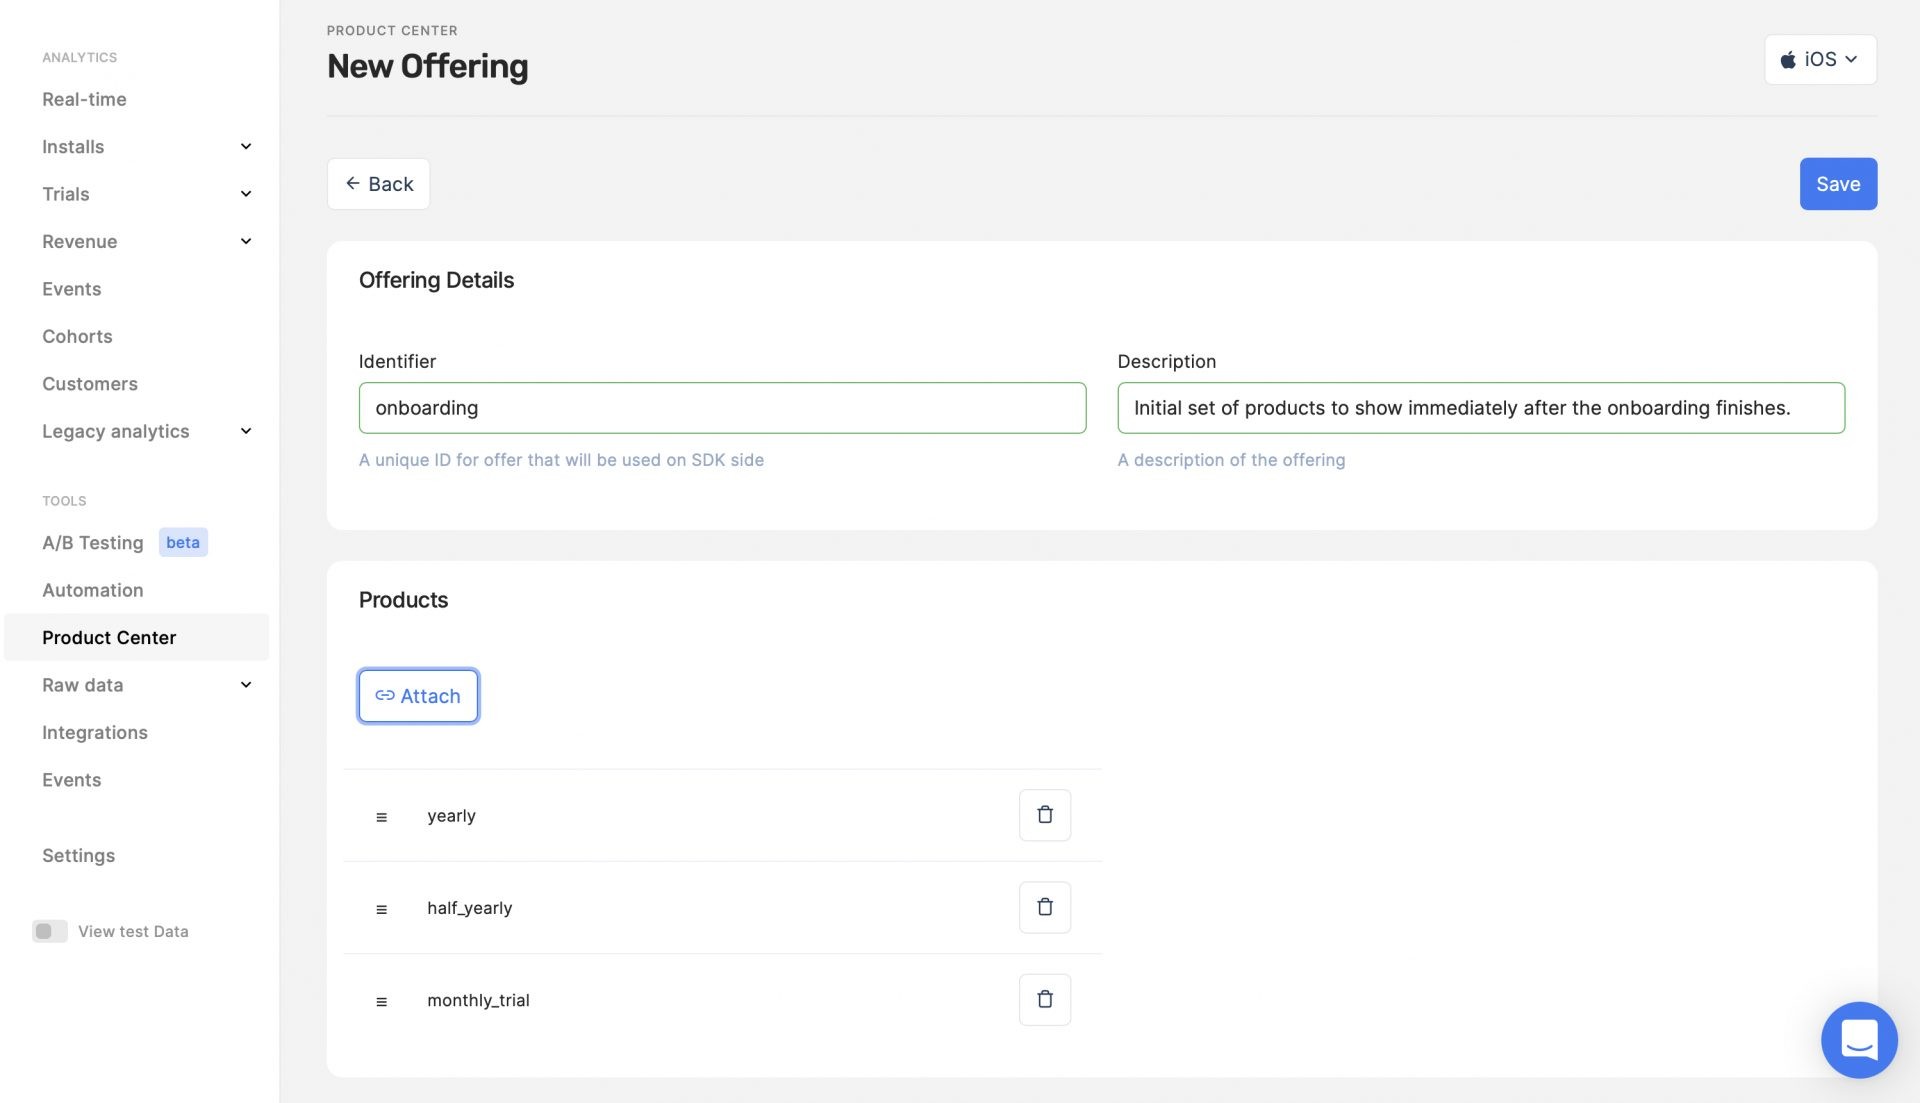Delete the yearly product
Viewport: 1920px width, 1103px height.
point(1045,814)
